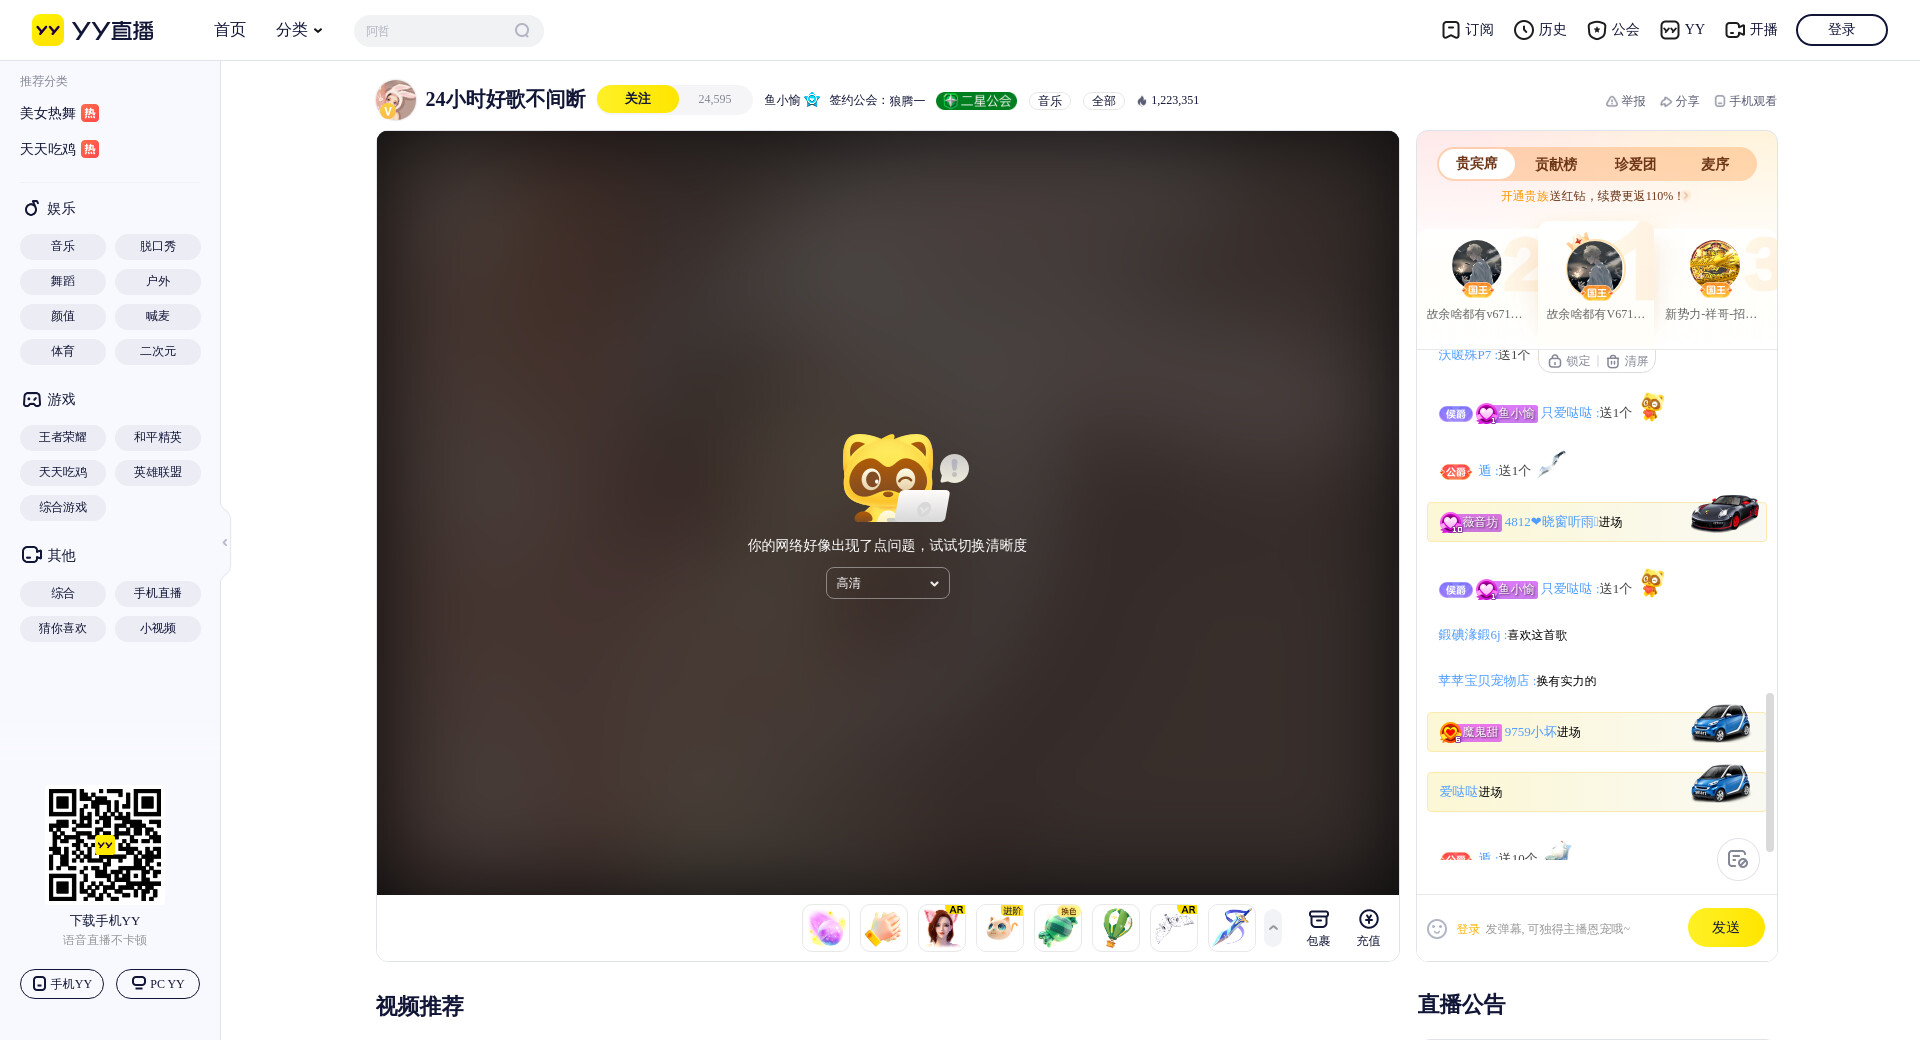Screen dimensions: 1920x1040
Task: Choose 手机直播 category
Action: coord(158,593)
